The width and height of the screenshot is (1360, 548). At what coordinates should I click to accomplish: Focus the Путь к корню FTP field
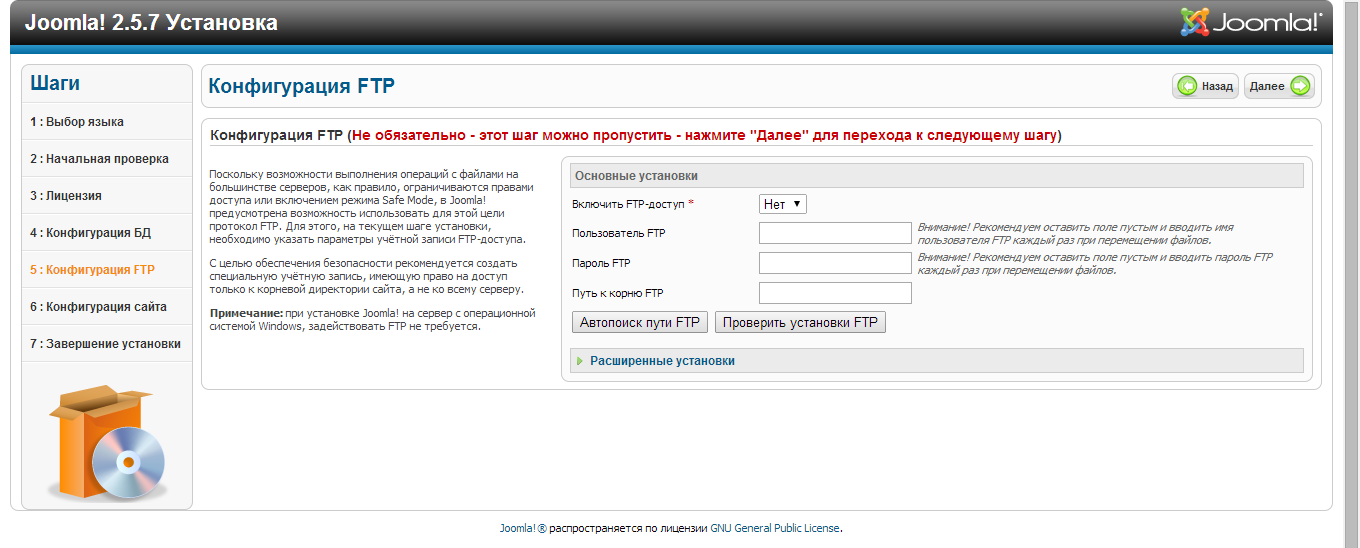coord(835,293)
